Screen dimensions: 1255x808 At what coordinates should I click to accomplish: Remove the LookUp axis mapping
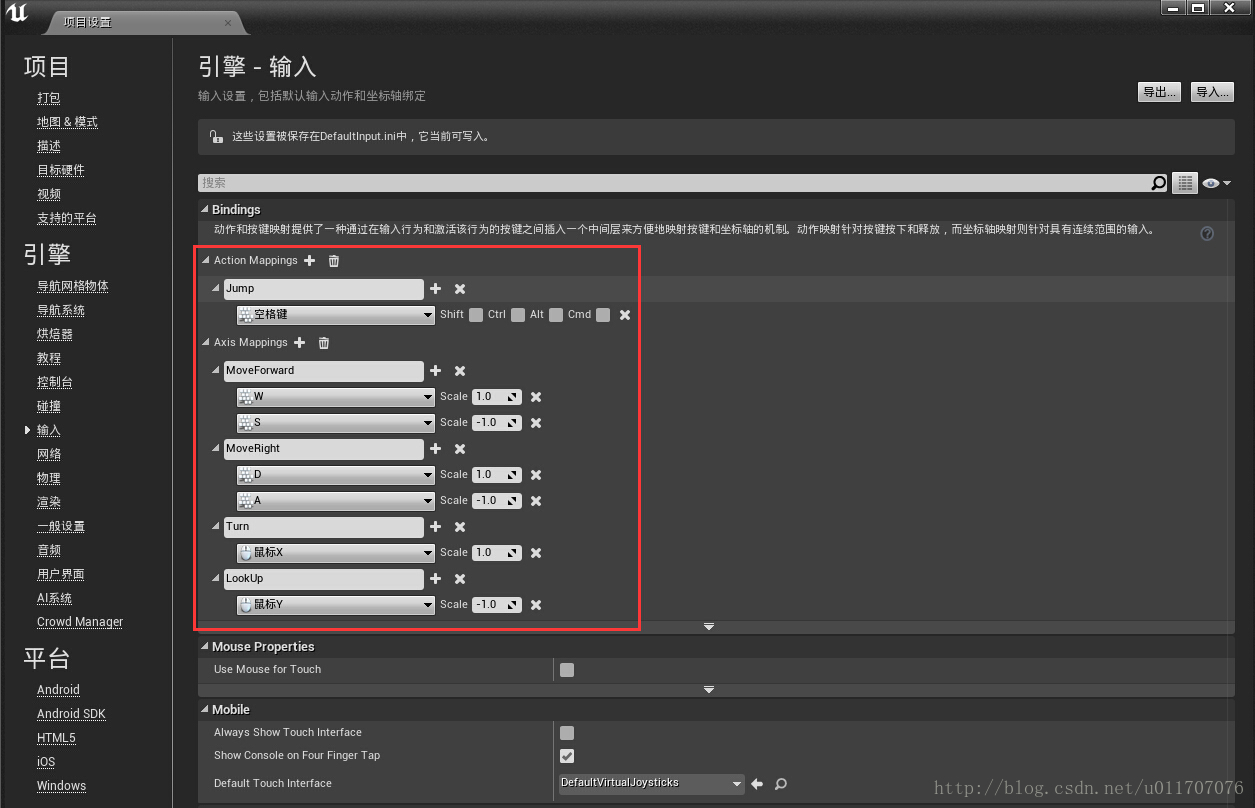click(x=460, y=579)
